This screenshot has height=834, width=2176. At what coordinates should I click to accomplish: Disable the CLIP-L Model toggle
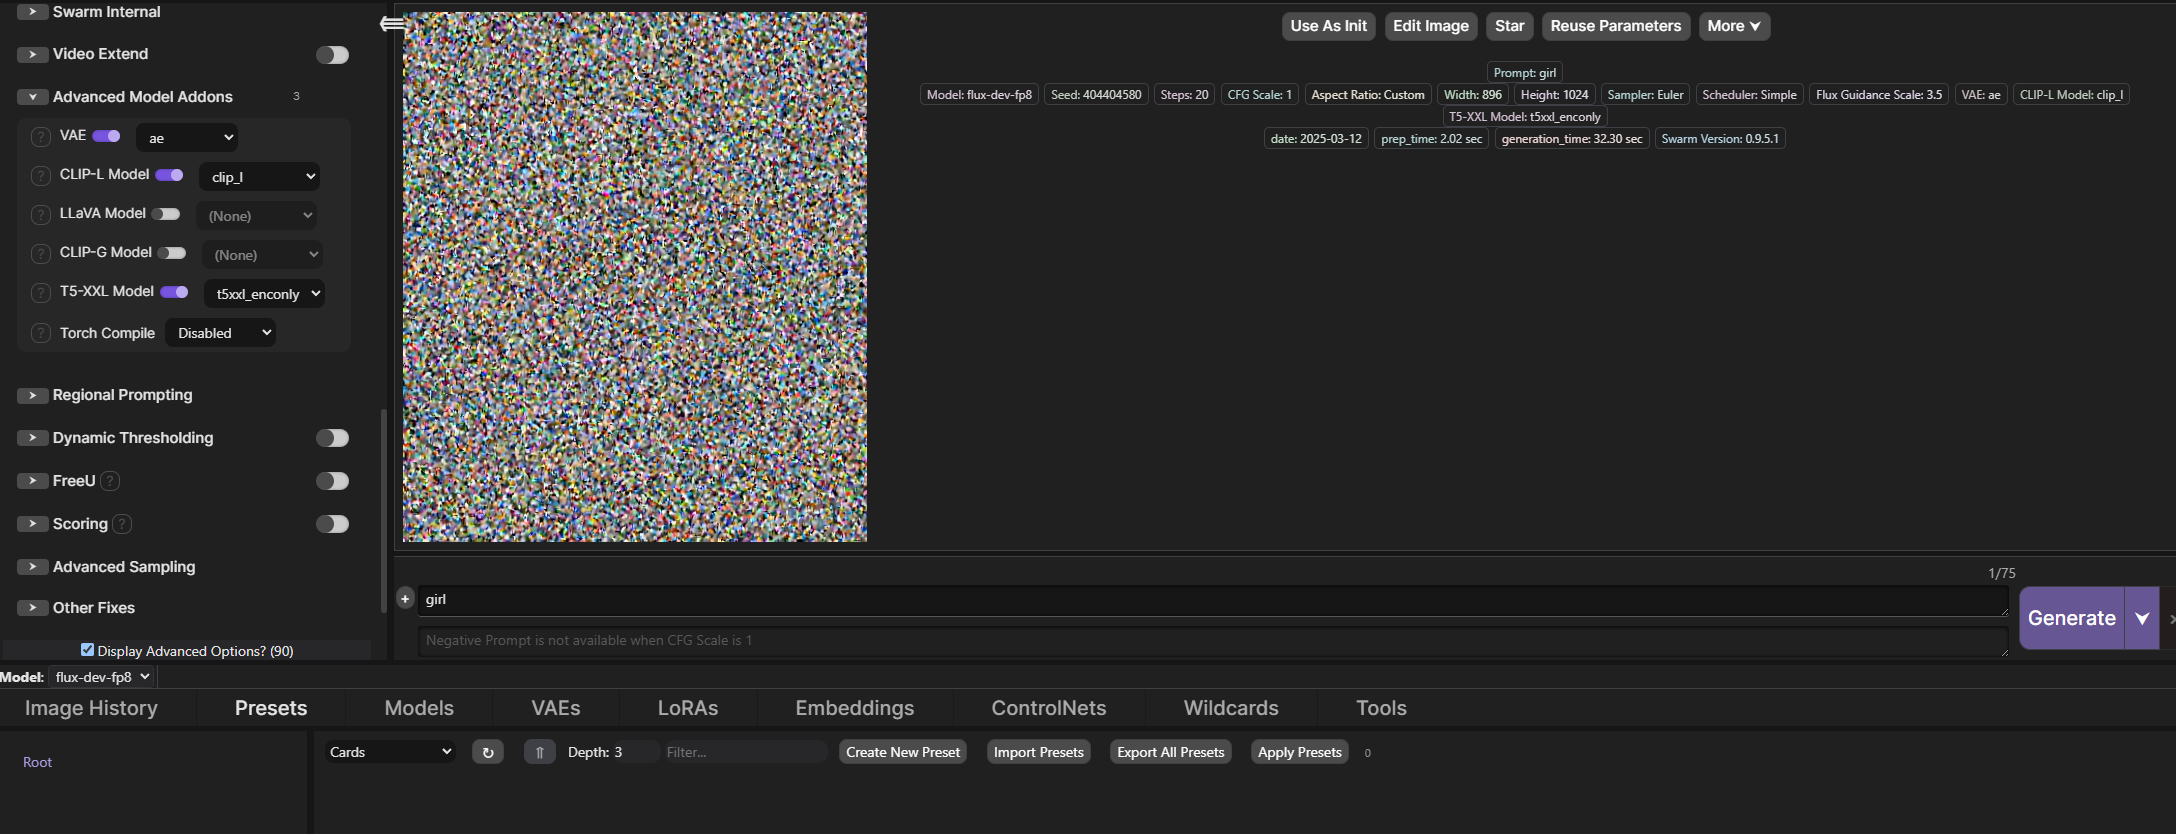(170, 175)
